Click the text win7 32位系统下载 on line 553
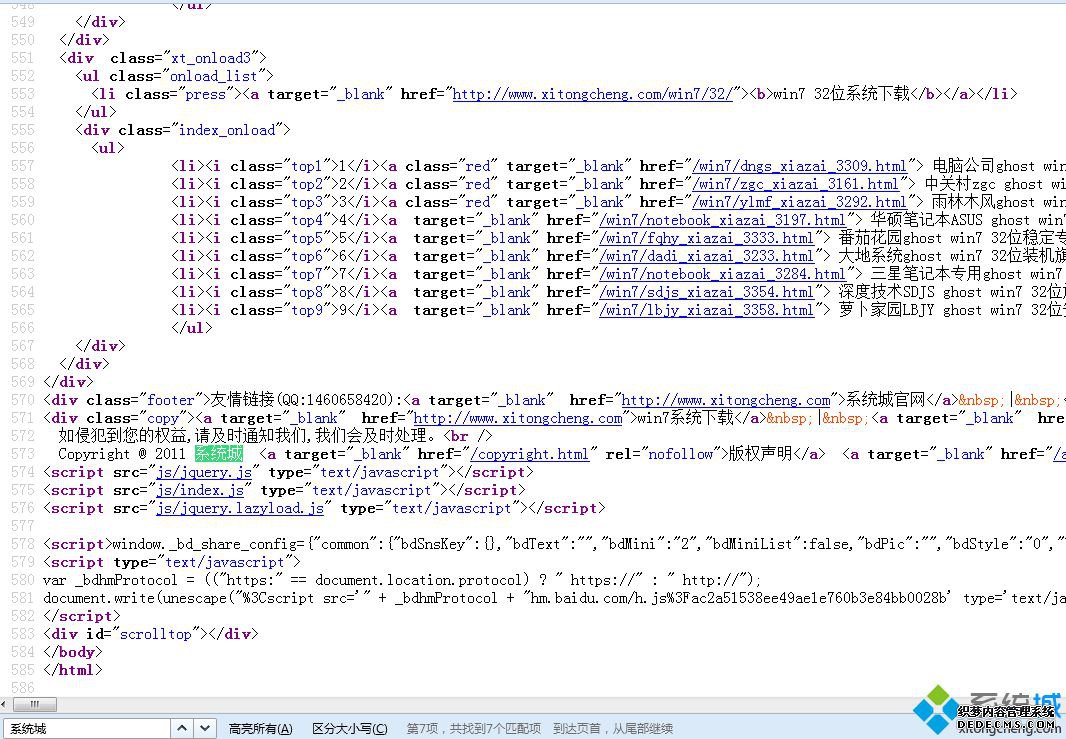The height and width of the screenshot is (739, 1066). pyautogui.click(x=841, y=93)
